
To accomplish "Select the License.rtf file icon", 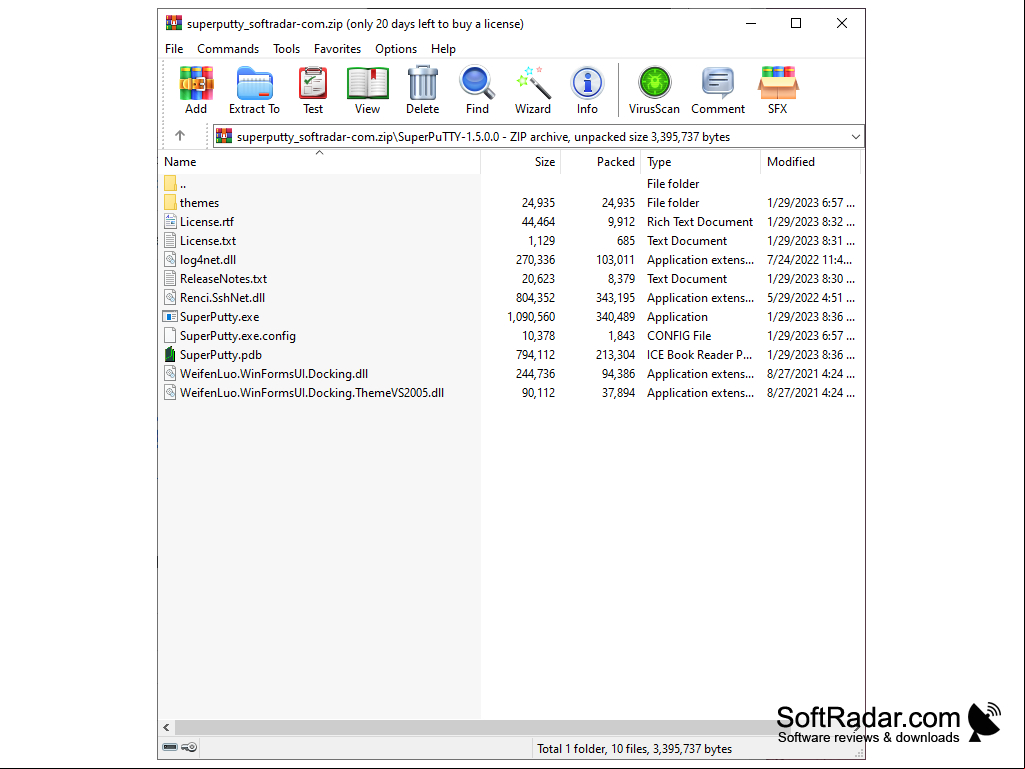I will click(x=170, y=221).
